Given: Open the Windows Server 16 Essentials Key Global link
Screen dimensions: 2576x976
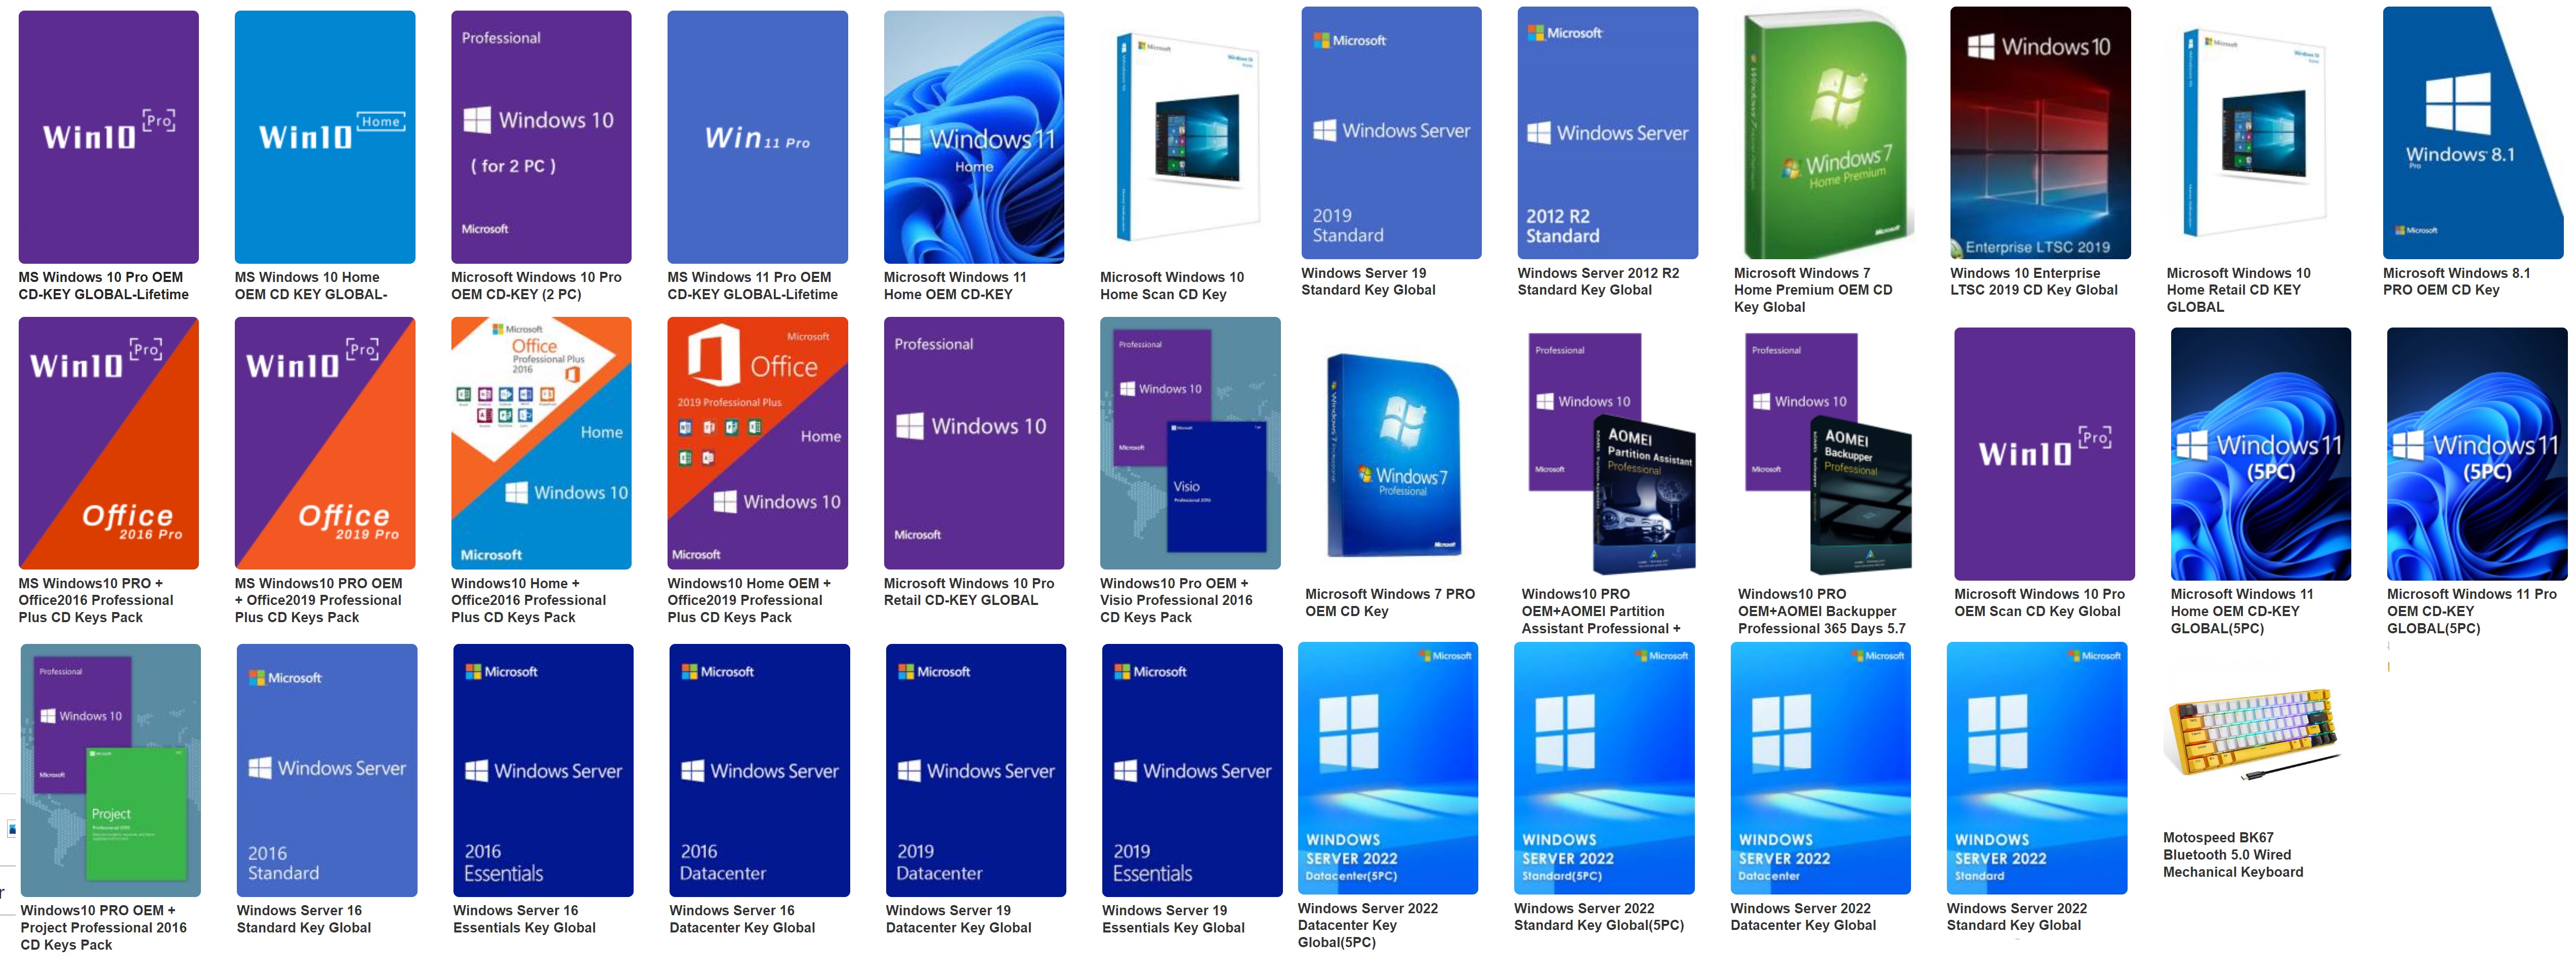Looking at the screenshot, I should (x=523, y=919).
